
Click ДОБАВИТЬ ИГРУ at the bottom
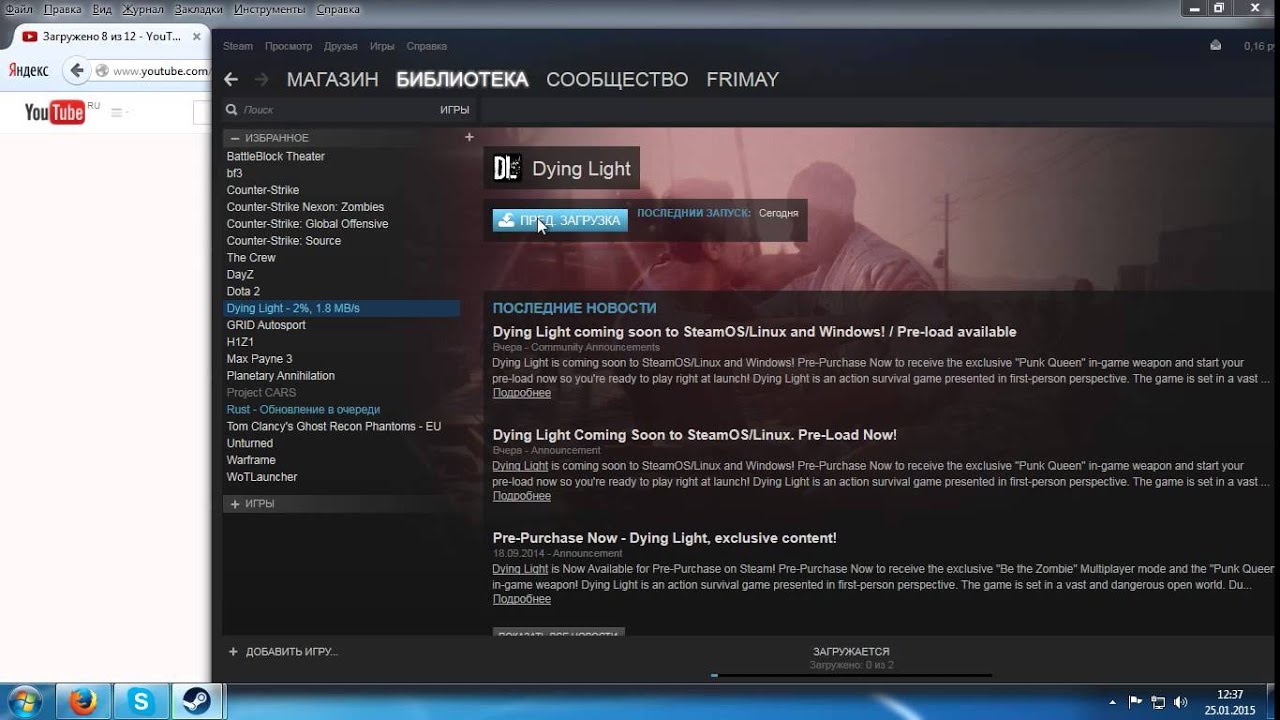pyautogui.click(x=291, y=652)
